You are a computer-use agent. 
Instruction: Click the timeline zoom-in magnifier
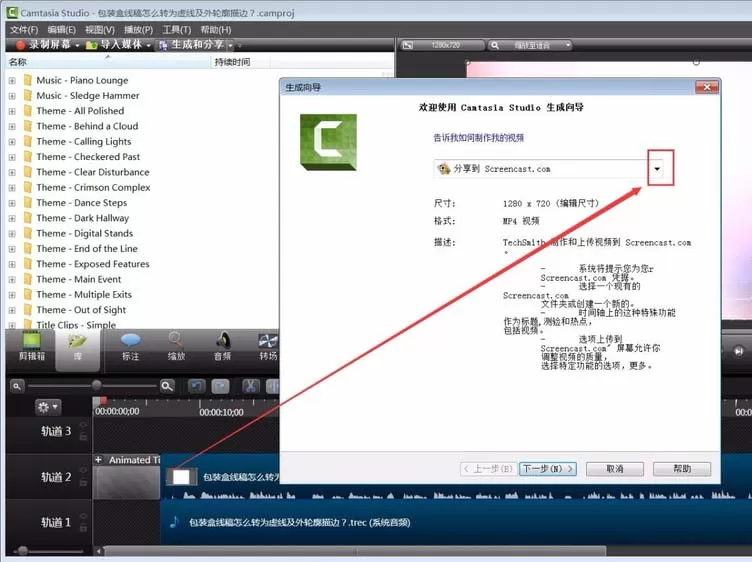coord(167,386)
